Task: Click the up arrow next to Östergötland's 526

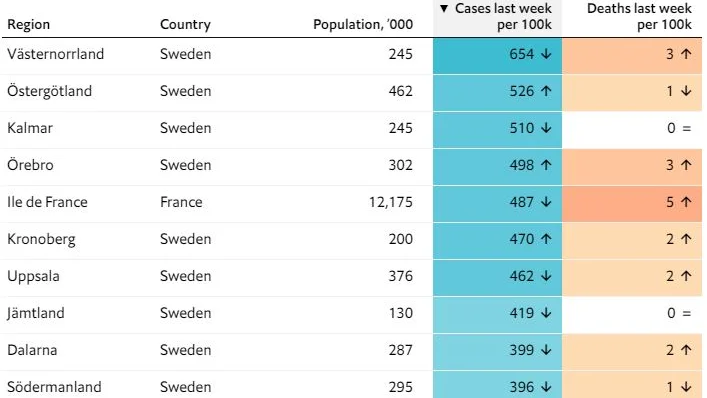Action: [x=546, y=91]
